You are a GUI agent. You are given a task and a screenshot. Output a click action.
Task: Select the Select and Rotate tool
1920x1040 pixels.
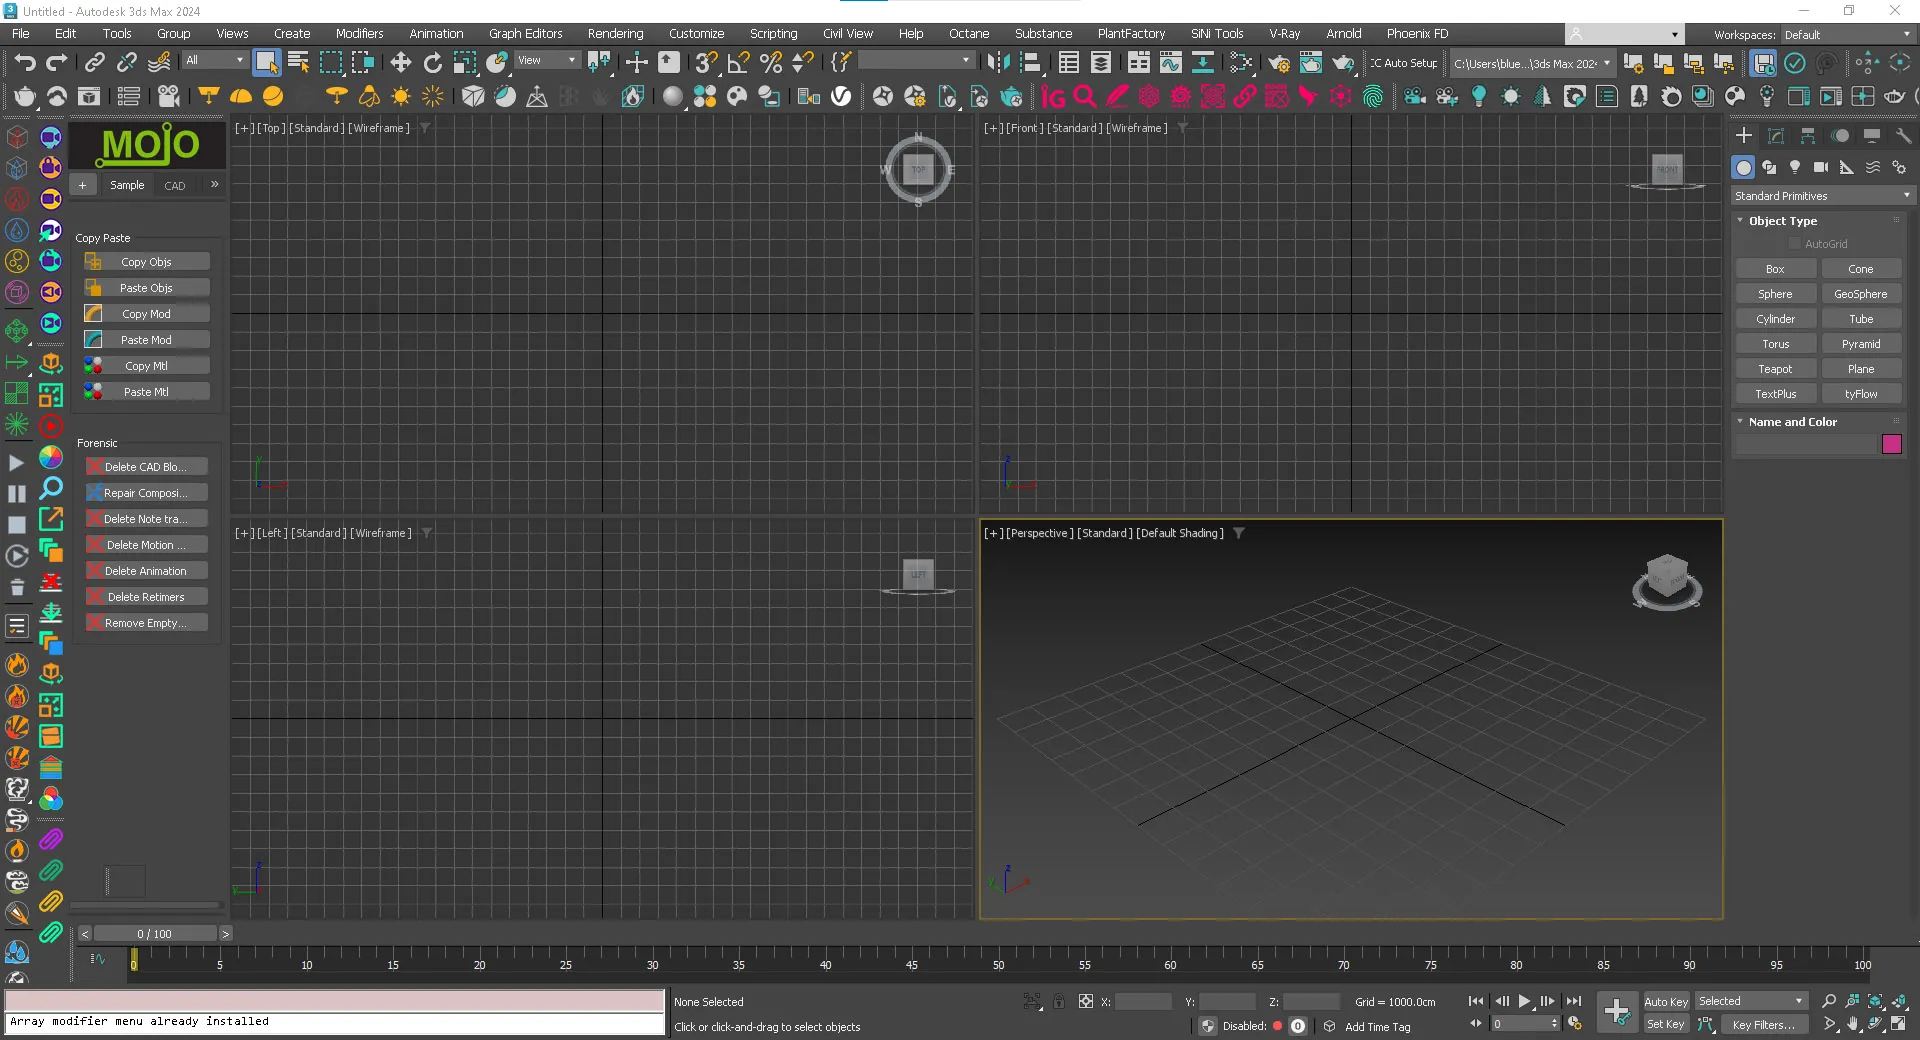pyautogui.click(x=432, y=63)
